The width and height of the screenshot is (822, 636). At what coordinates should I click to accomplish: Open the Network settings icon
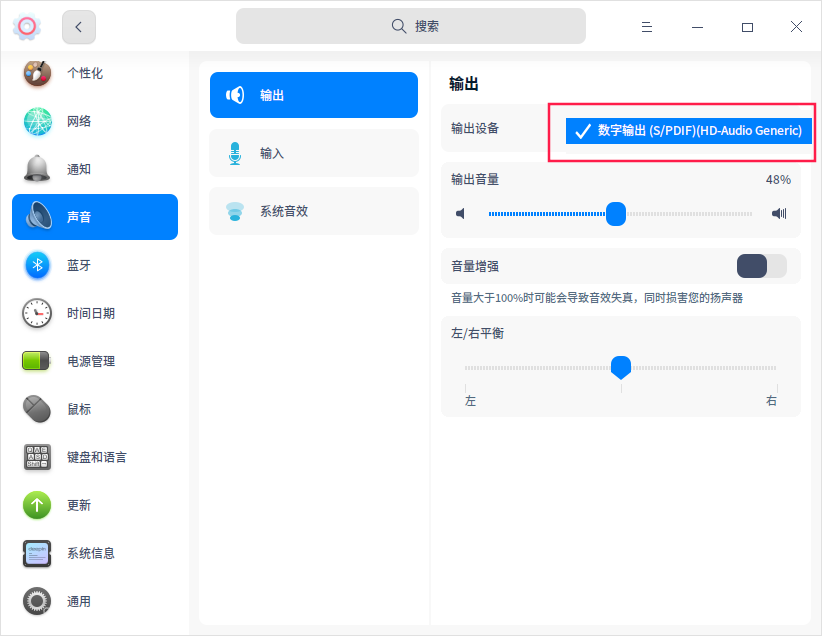tap(37, 121)
